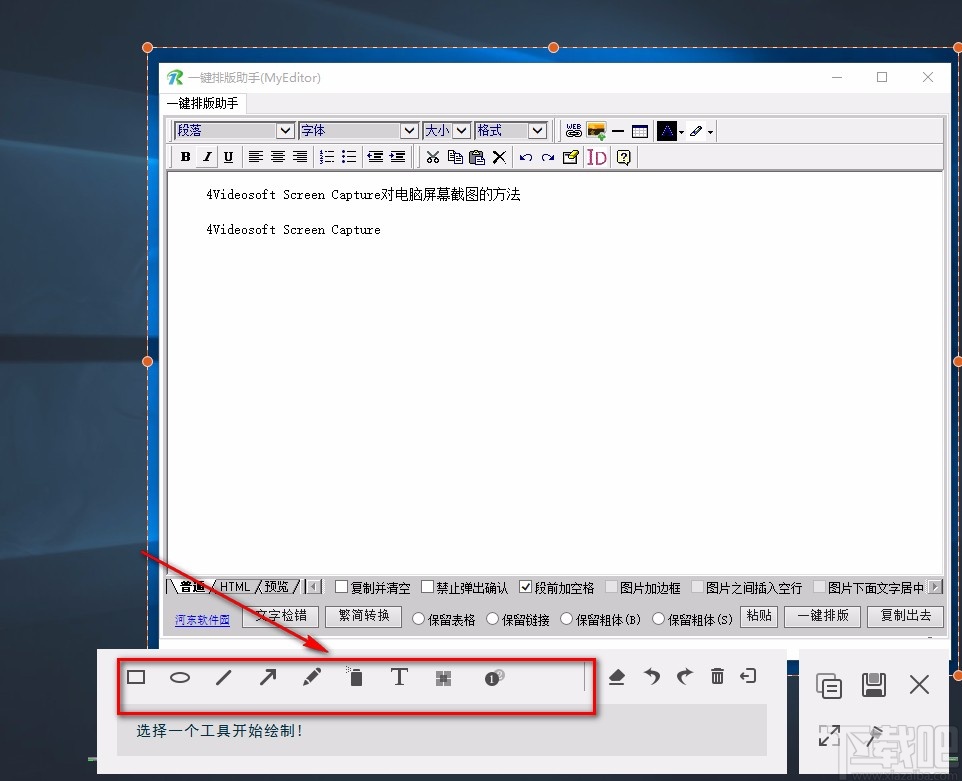Toggle underline formatting in editor
The height and width of the screenshot is (781, 962).
tap(228, 157)
